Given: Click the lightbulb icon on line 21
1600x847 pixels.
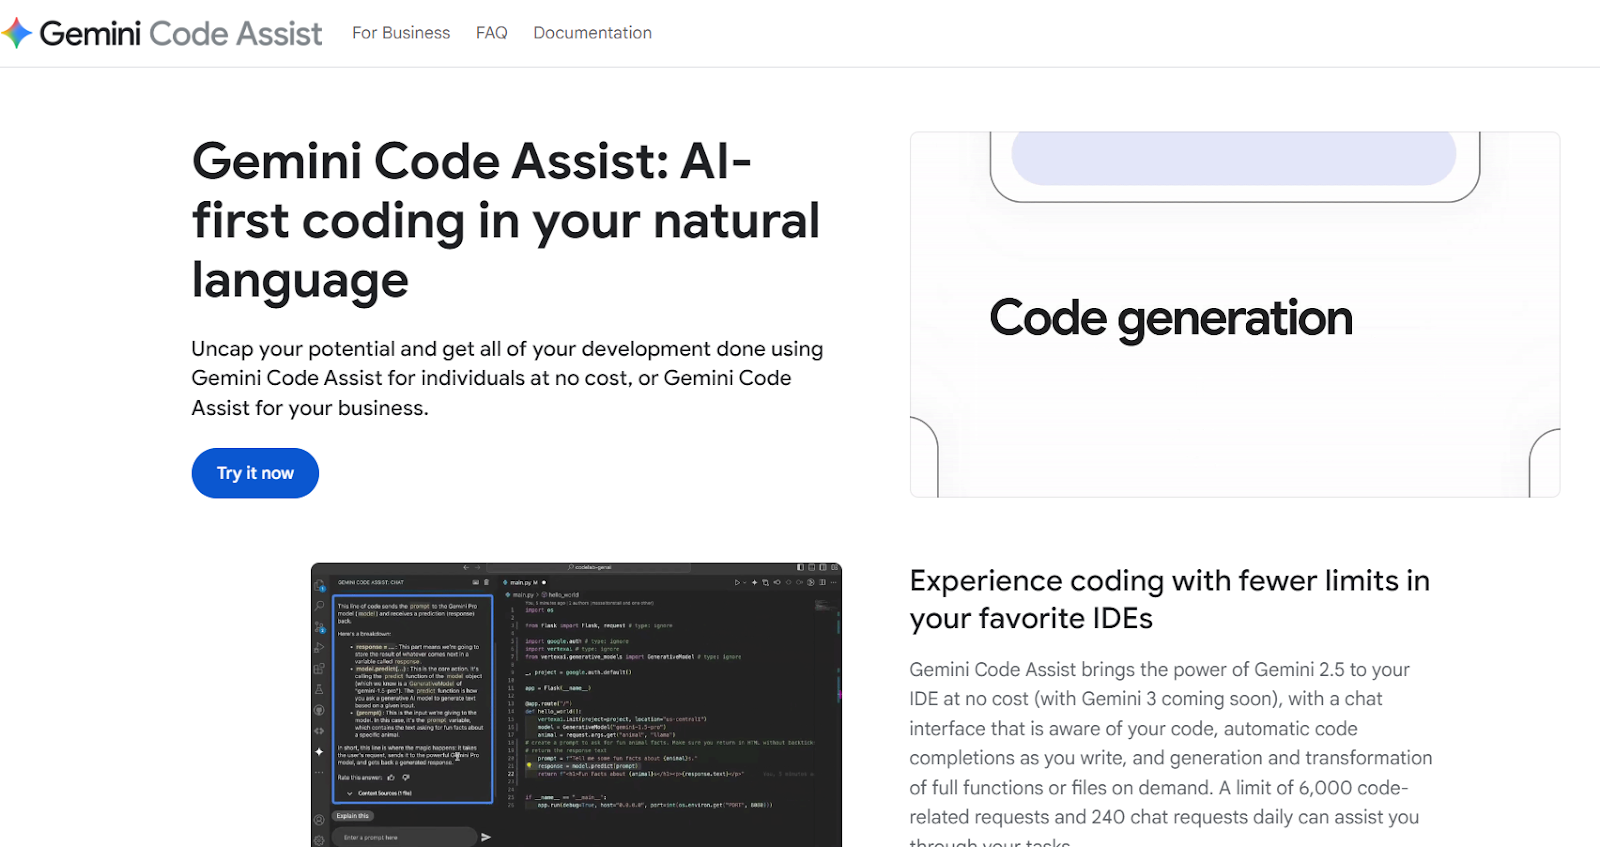Looking at the screenshot, I should (529, 765).
